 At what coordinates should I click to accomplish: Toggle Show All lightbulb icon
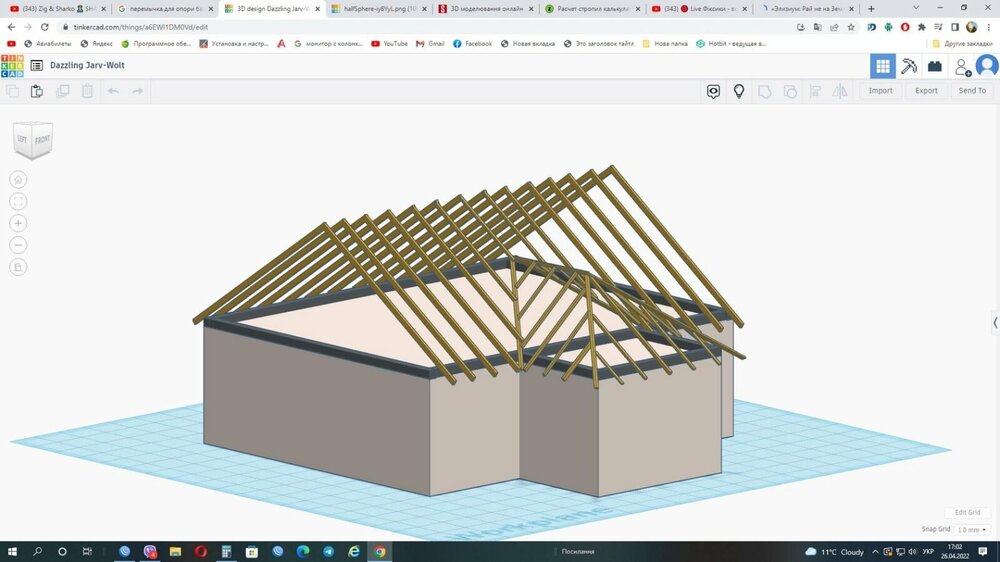click(739, 91)
